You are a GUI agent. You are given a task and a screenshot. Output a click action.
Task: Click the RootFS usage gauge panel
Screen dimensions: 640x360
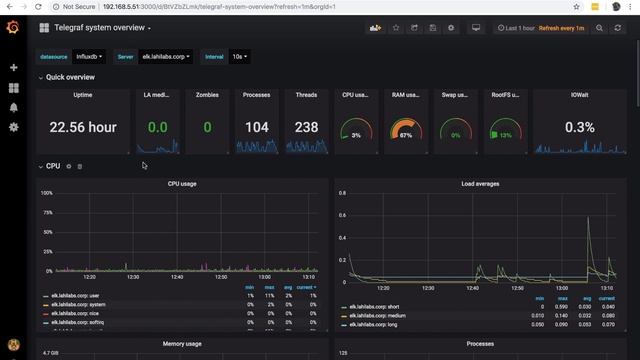[505, 122]
